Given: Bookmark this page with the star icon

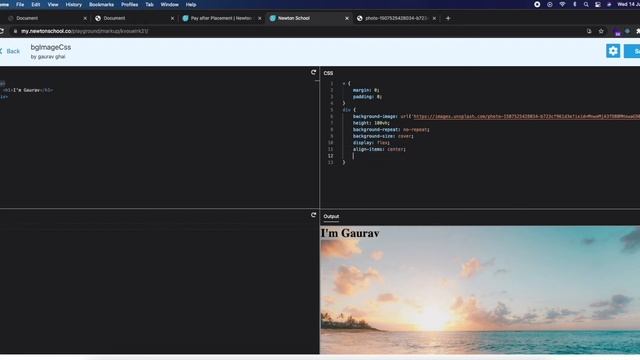Looking at the screenshot, I should [601, 31].
